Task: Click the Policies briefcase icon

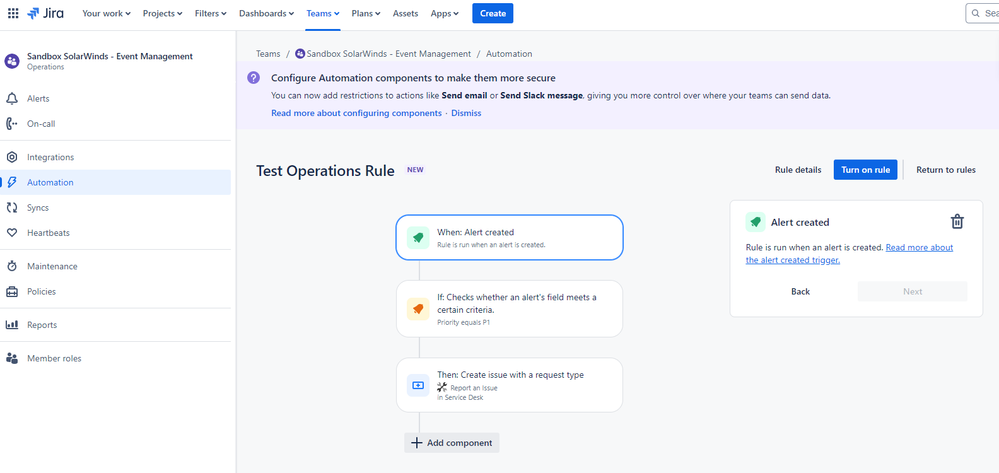Action: pos(11,292)
